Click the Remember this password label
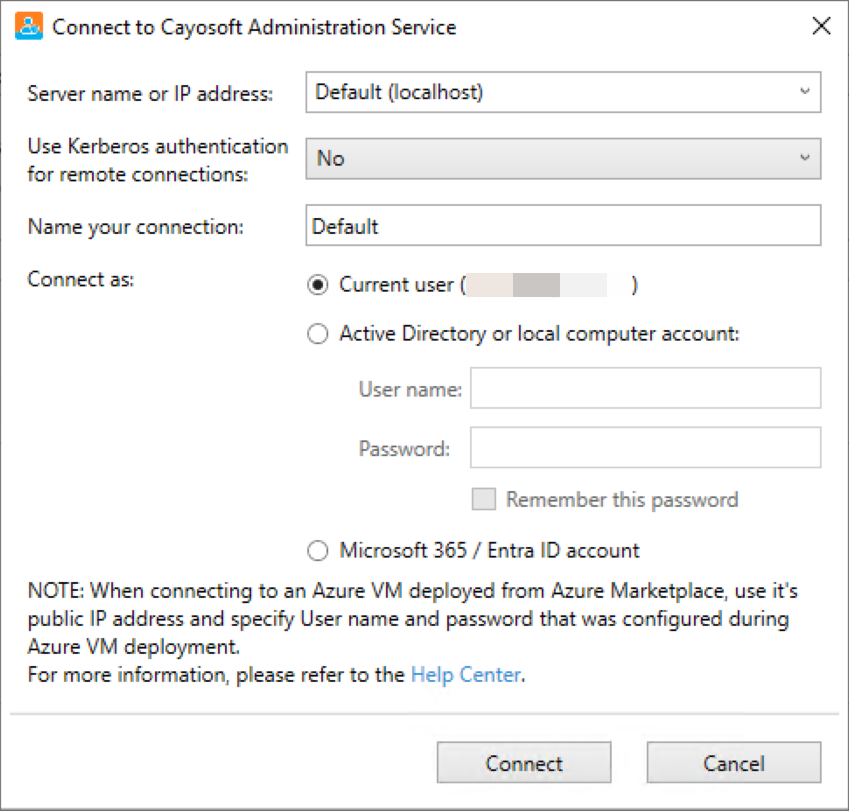 pos(622,500)
